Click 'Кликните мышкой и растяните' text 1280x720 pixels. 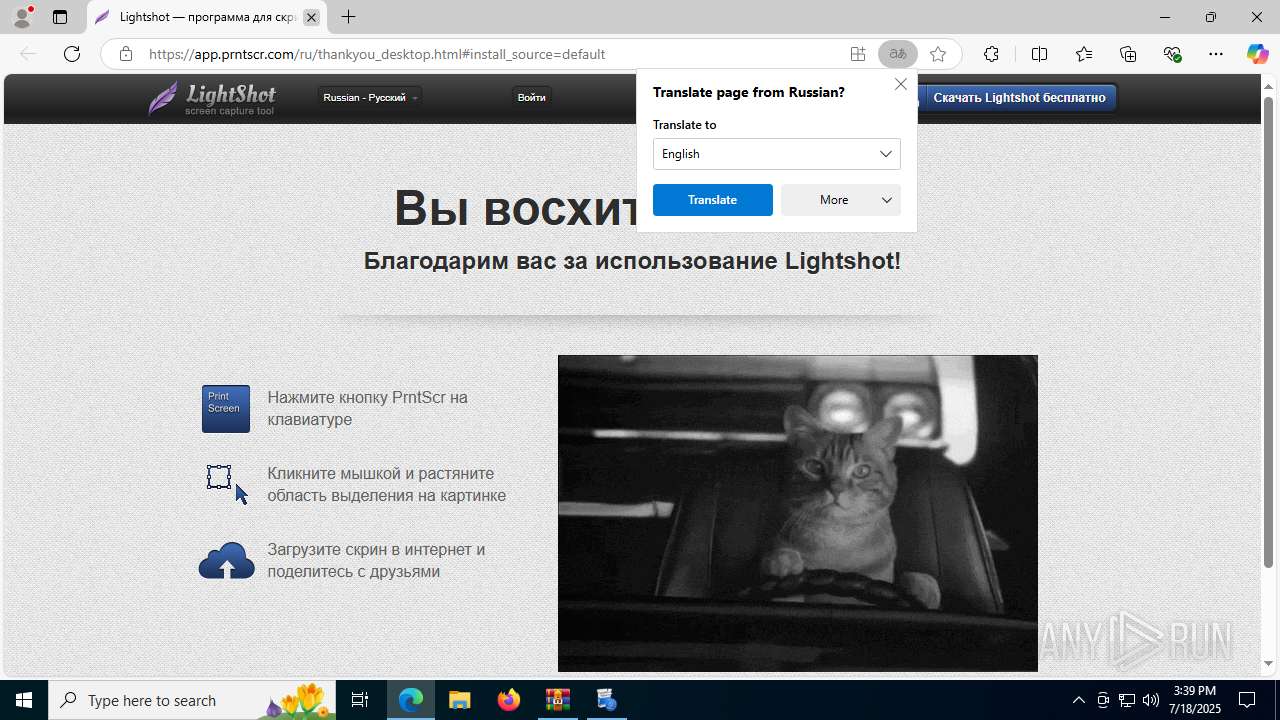(x=381, y=473)
